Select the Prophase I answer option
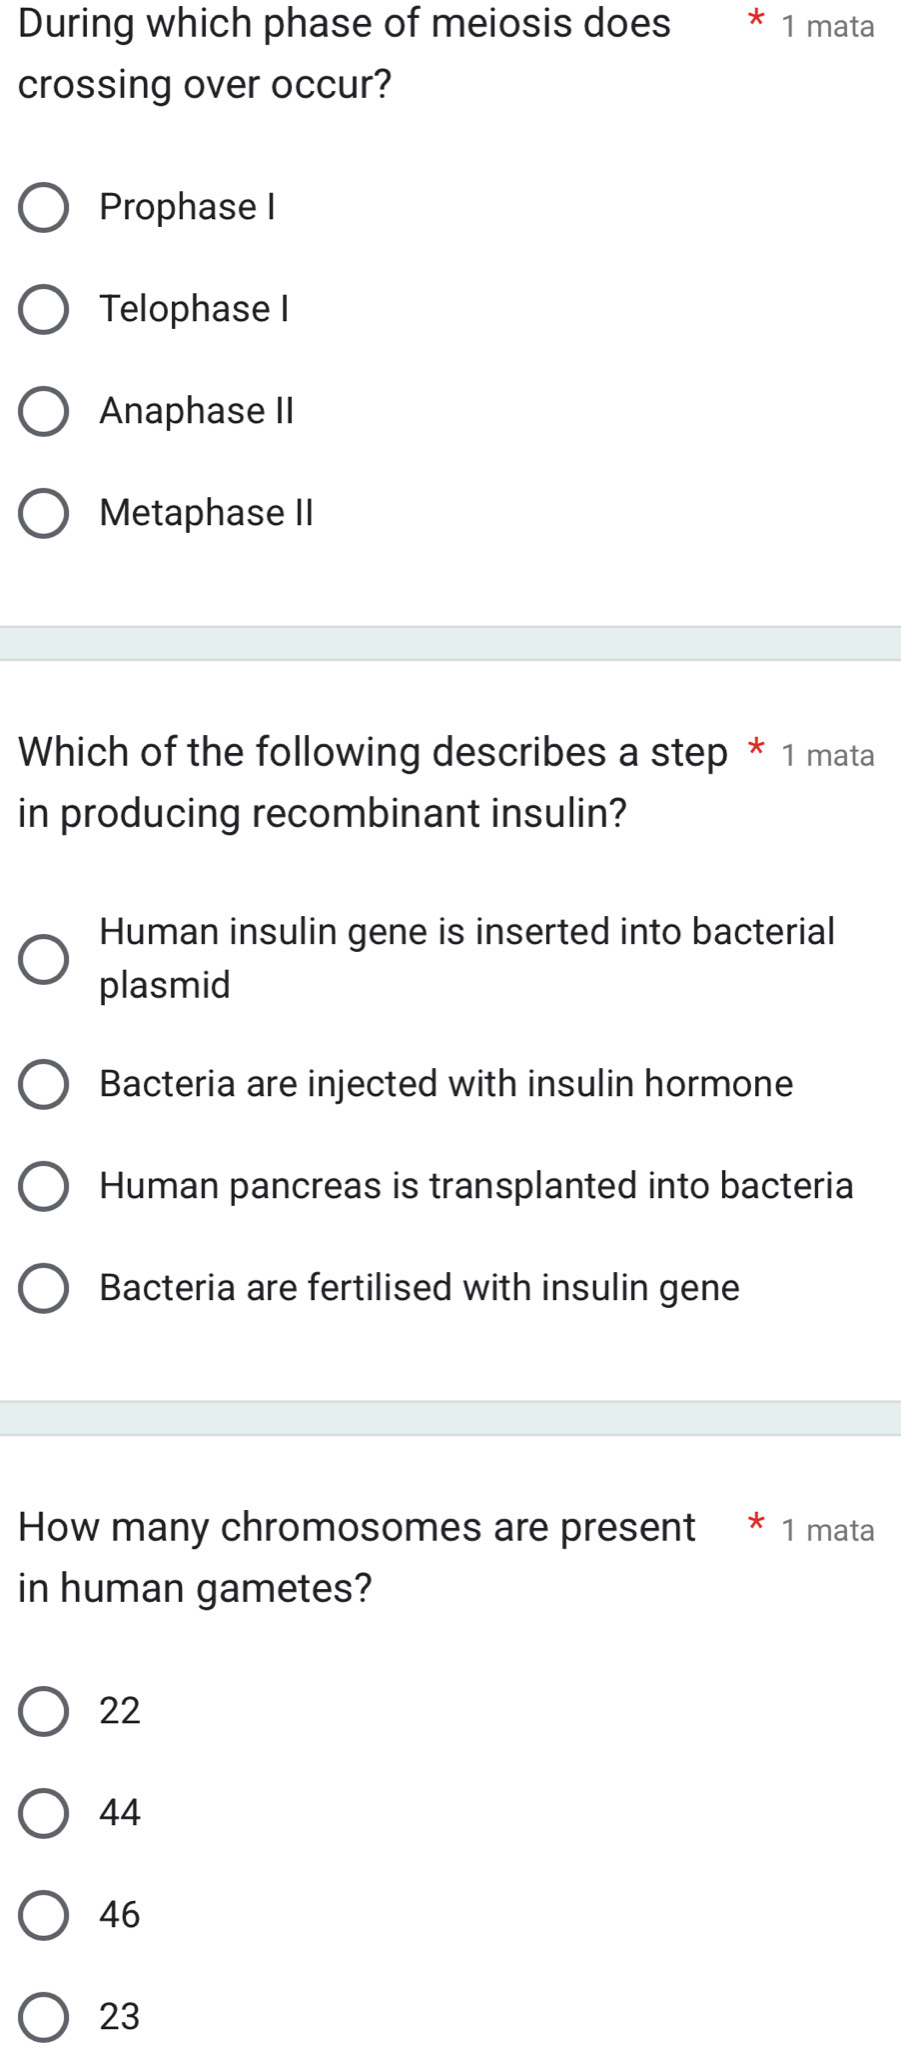901x2070 pixels. pos(44,207)
